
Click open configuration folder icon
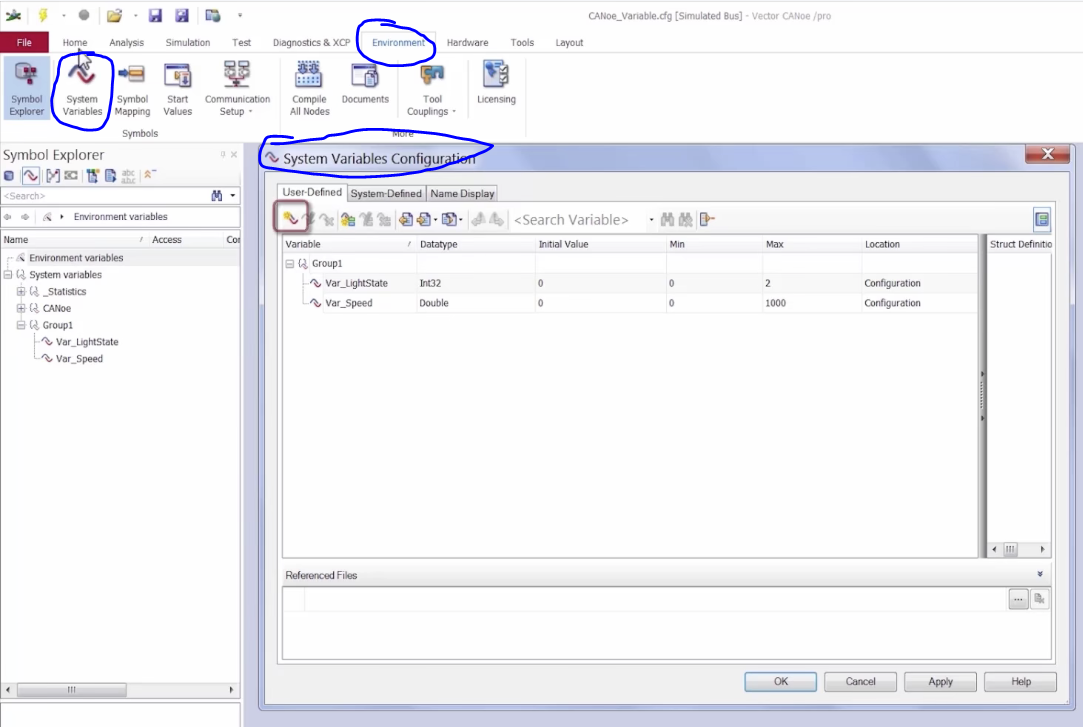point(114,15)
